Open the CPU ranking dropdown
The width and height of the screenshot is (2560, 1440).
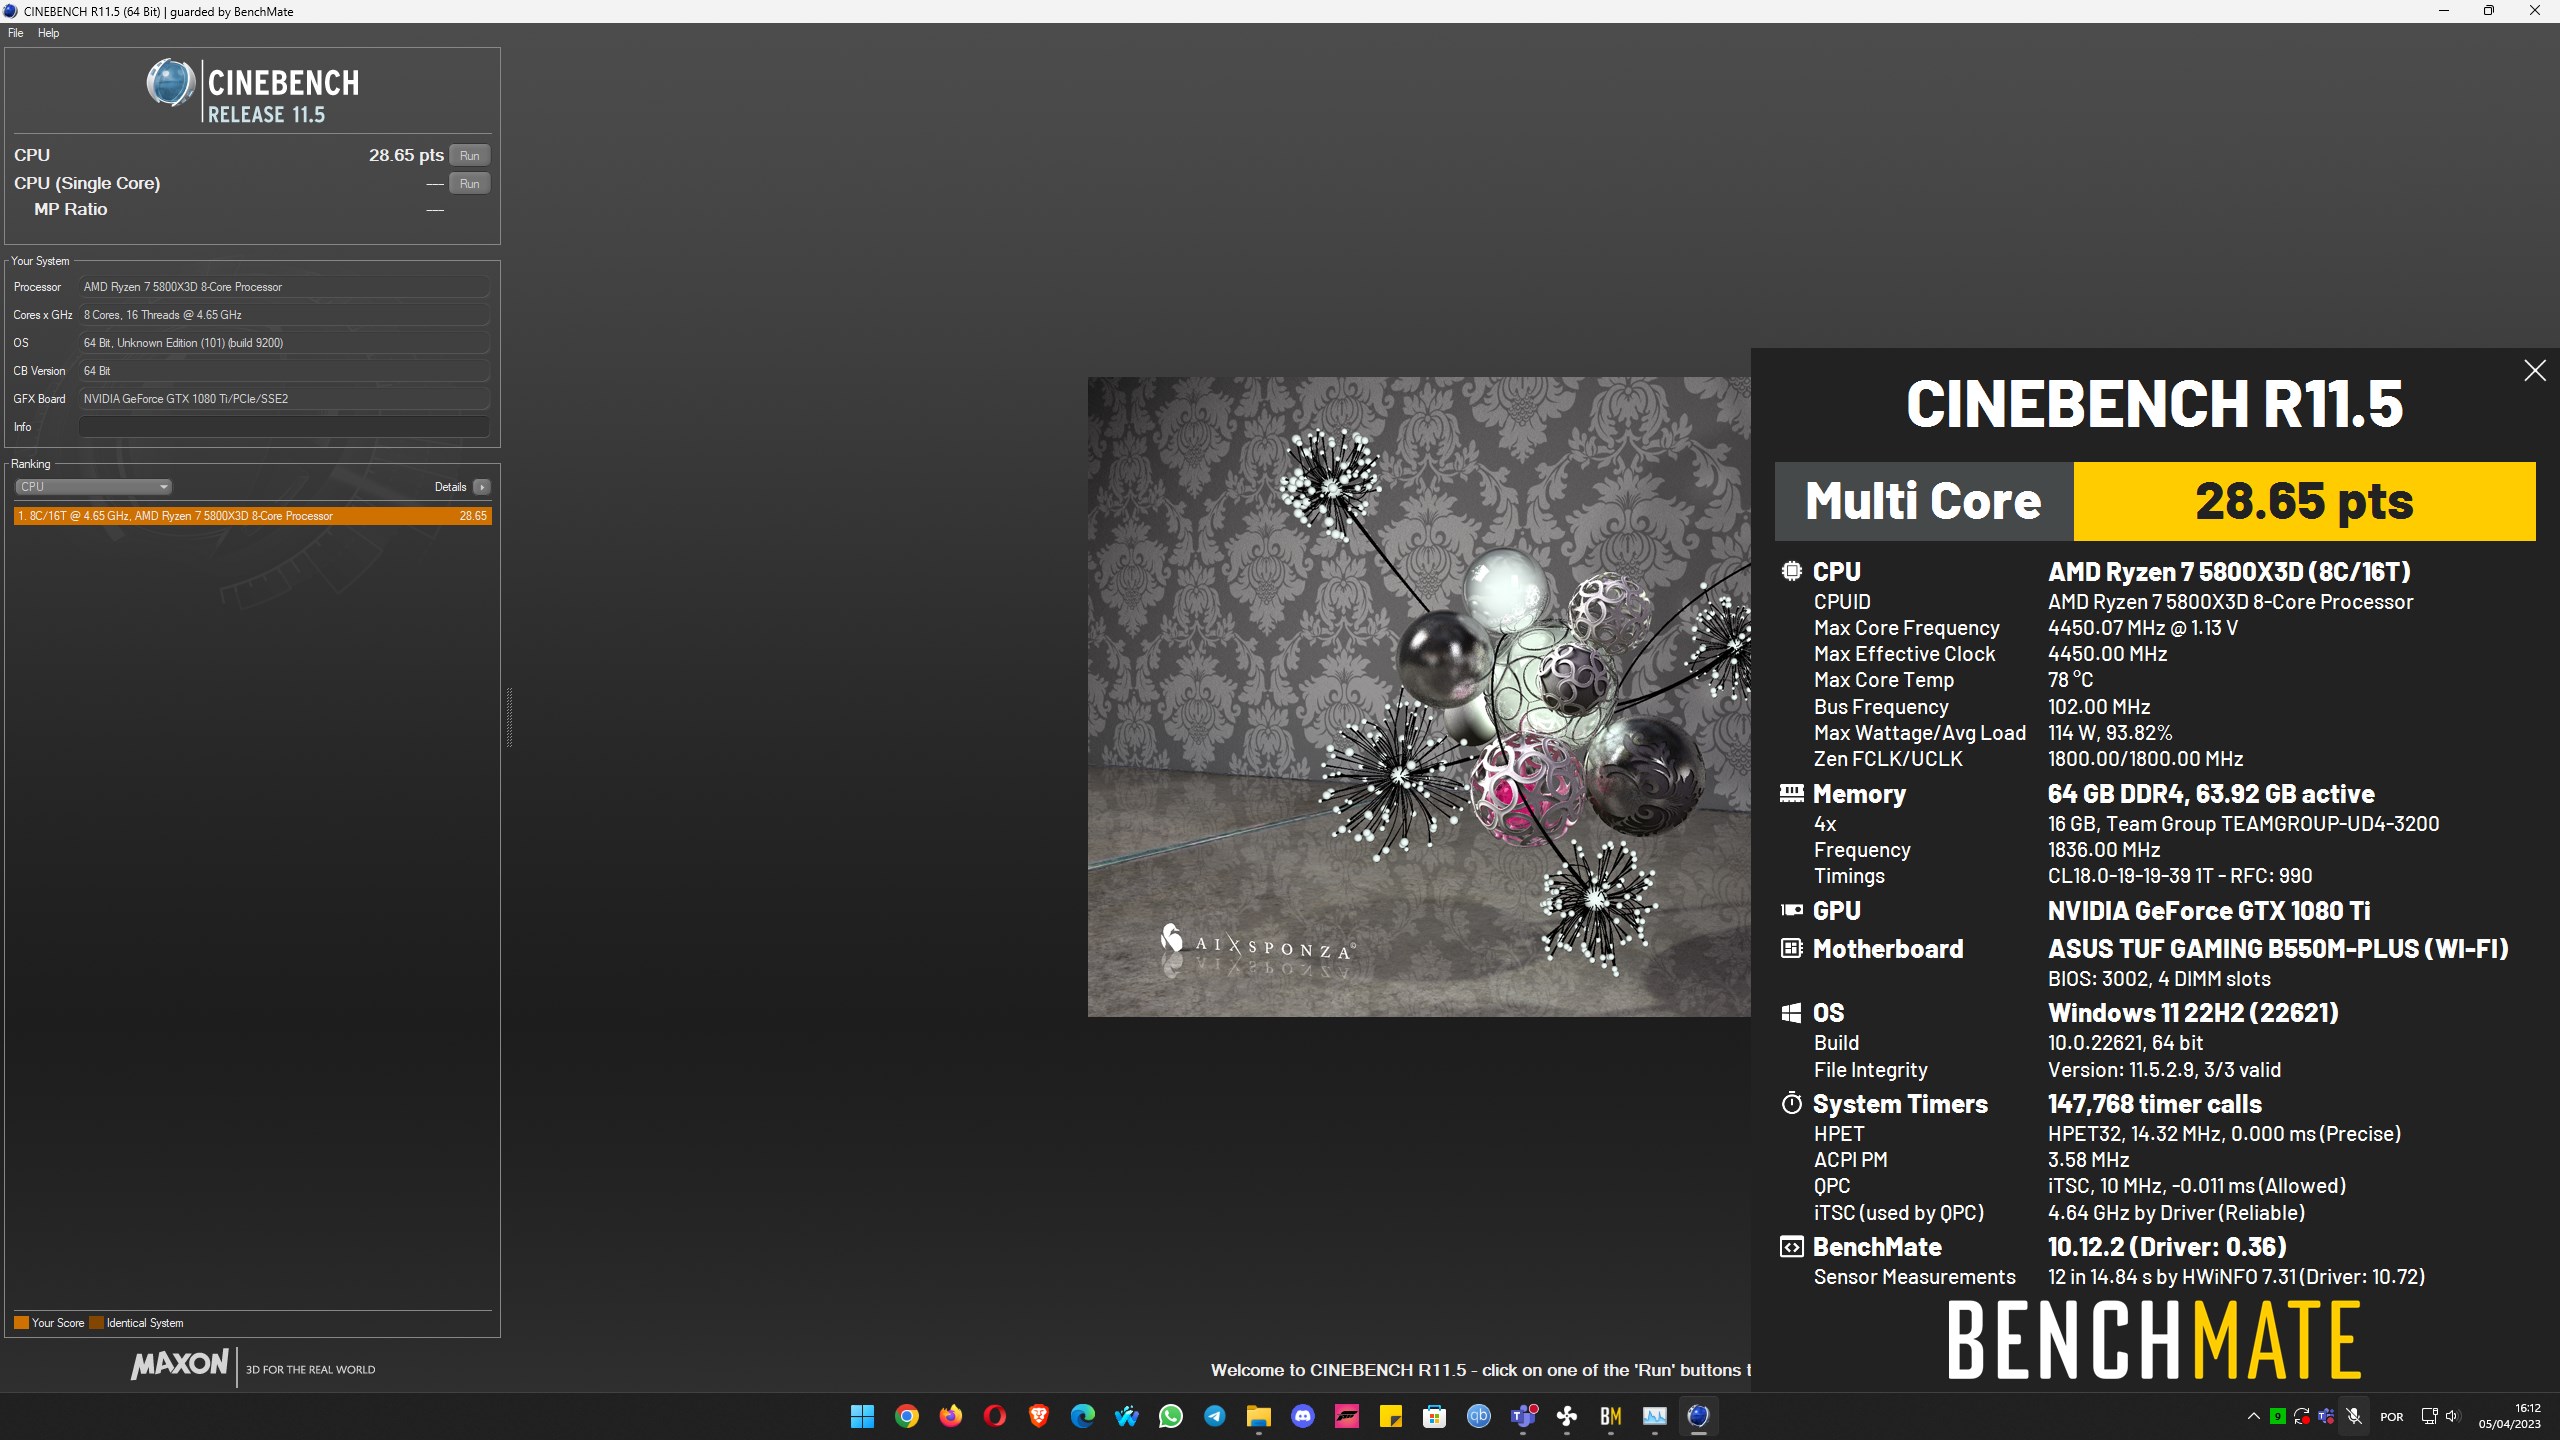[93, 487]
